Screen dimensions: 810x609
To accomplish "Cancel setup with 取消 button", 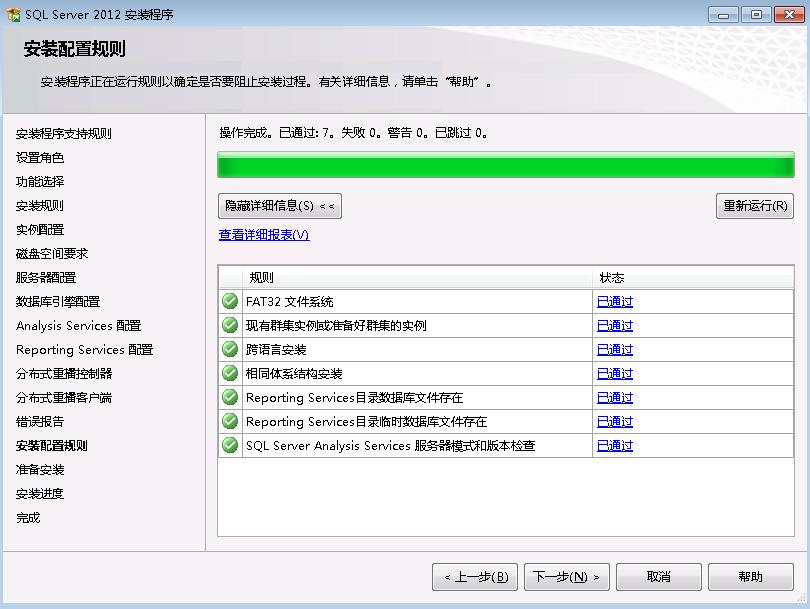I will pyautogui.click(x=659, y=576).
